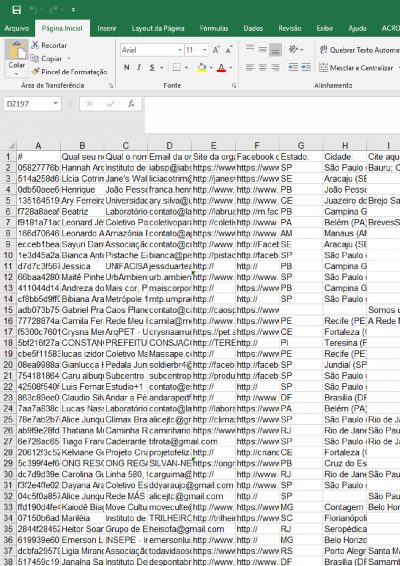Open the Exibir tab

click(325, 28)
